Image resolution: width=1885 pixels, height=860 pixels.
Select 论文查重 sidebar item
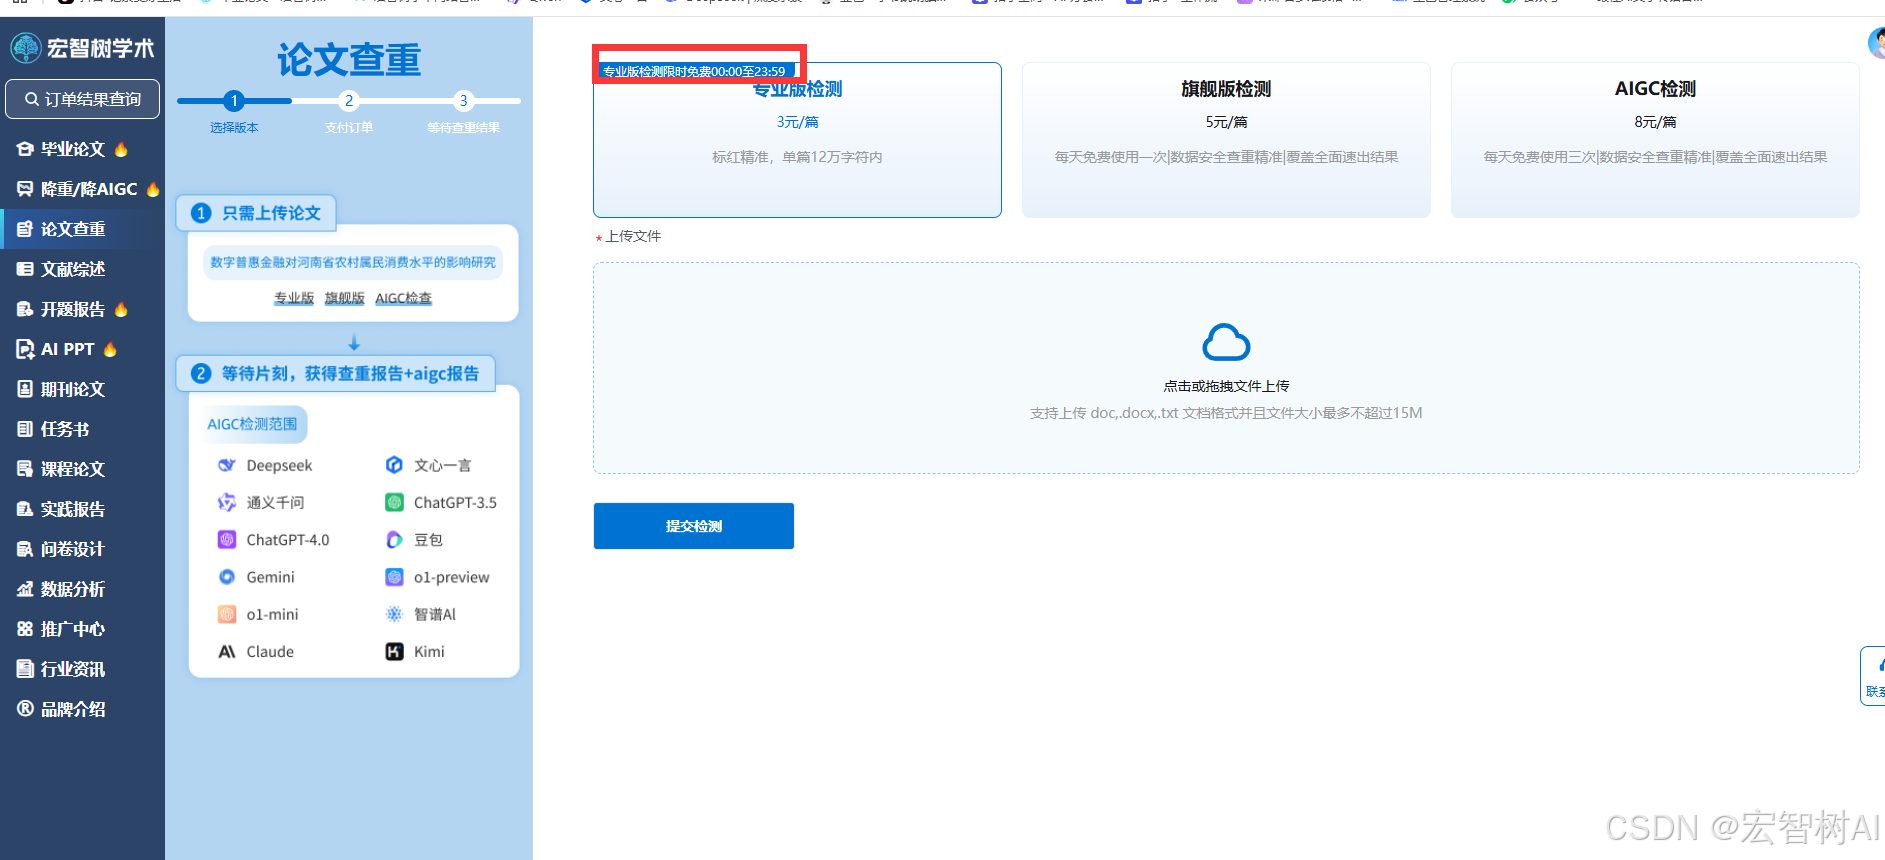point(82,229)
